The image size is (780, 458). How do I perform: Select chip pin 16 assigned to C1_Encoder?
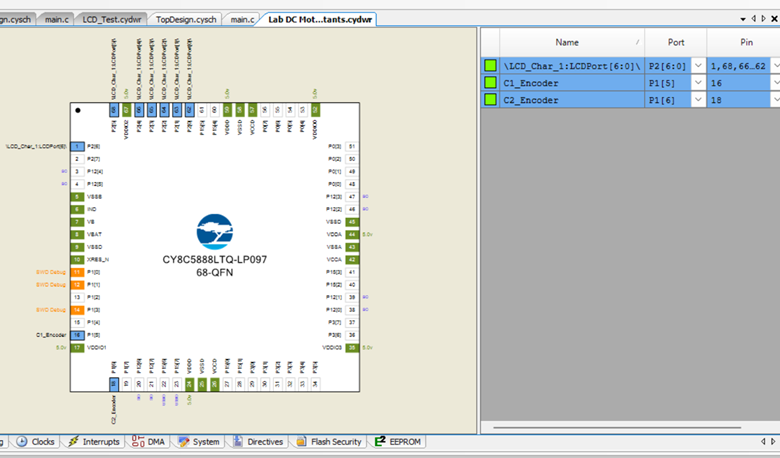[77, 335]
